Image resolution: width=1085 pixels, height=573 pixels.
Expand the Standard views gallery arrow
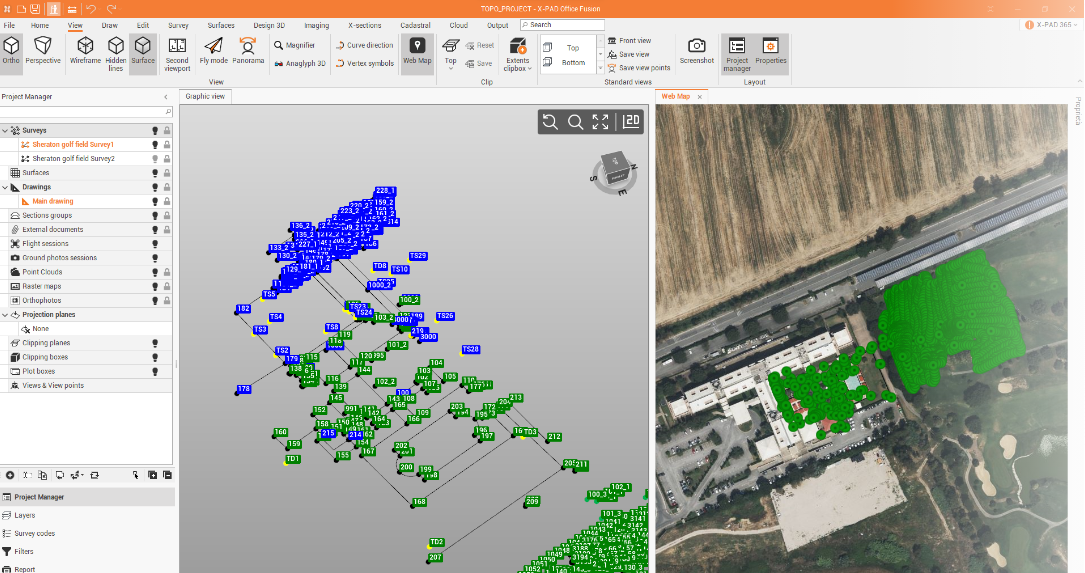point(600,68)
